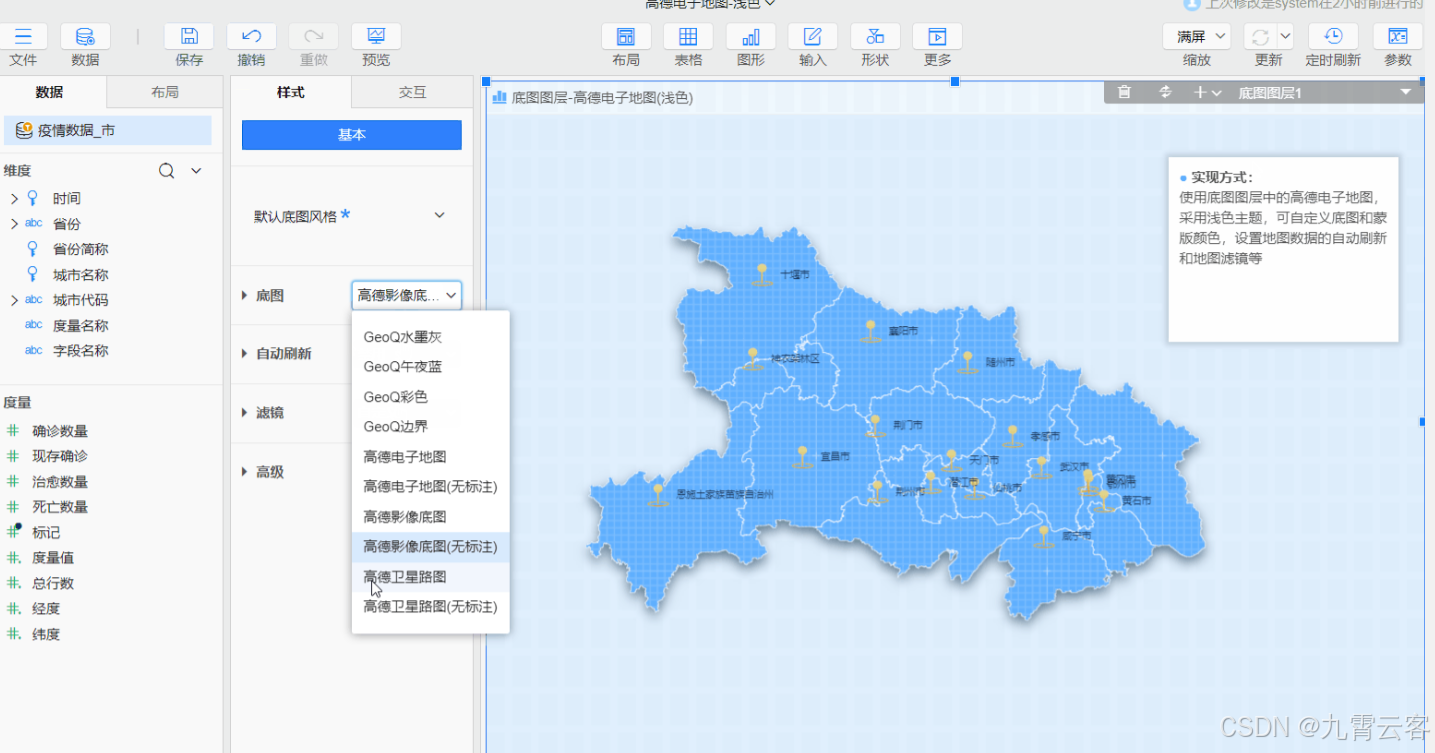Expand the 时间 dimension node
The image size is (1435, 753).
[x=14, y=199]
